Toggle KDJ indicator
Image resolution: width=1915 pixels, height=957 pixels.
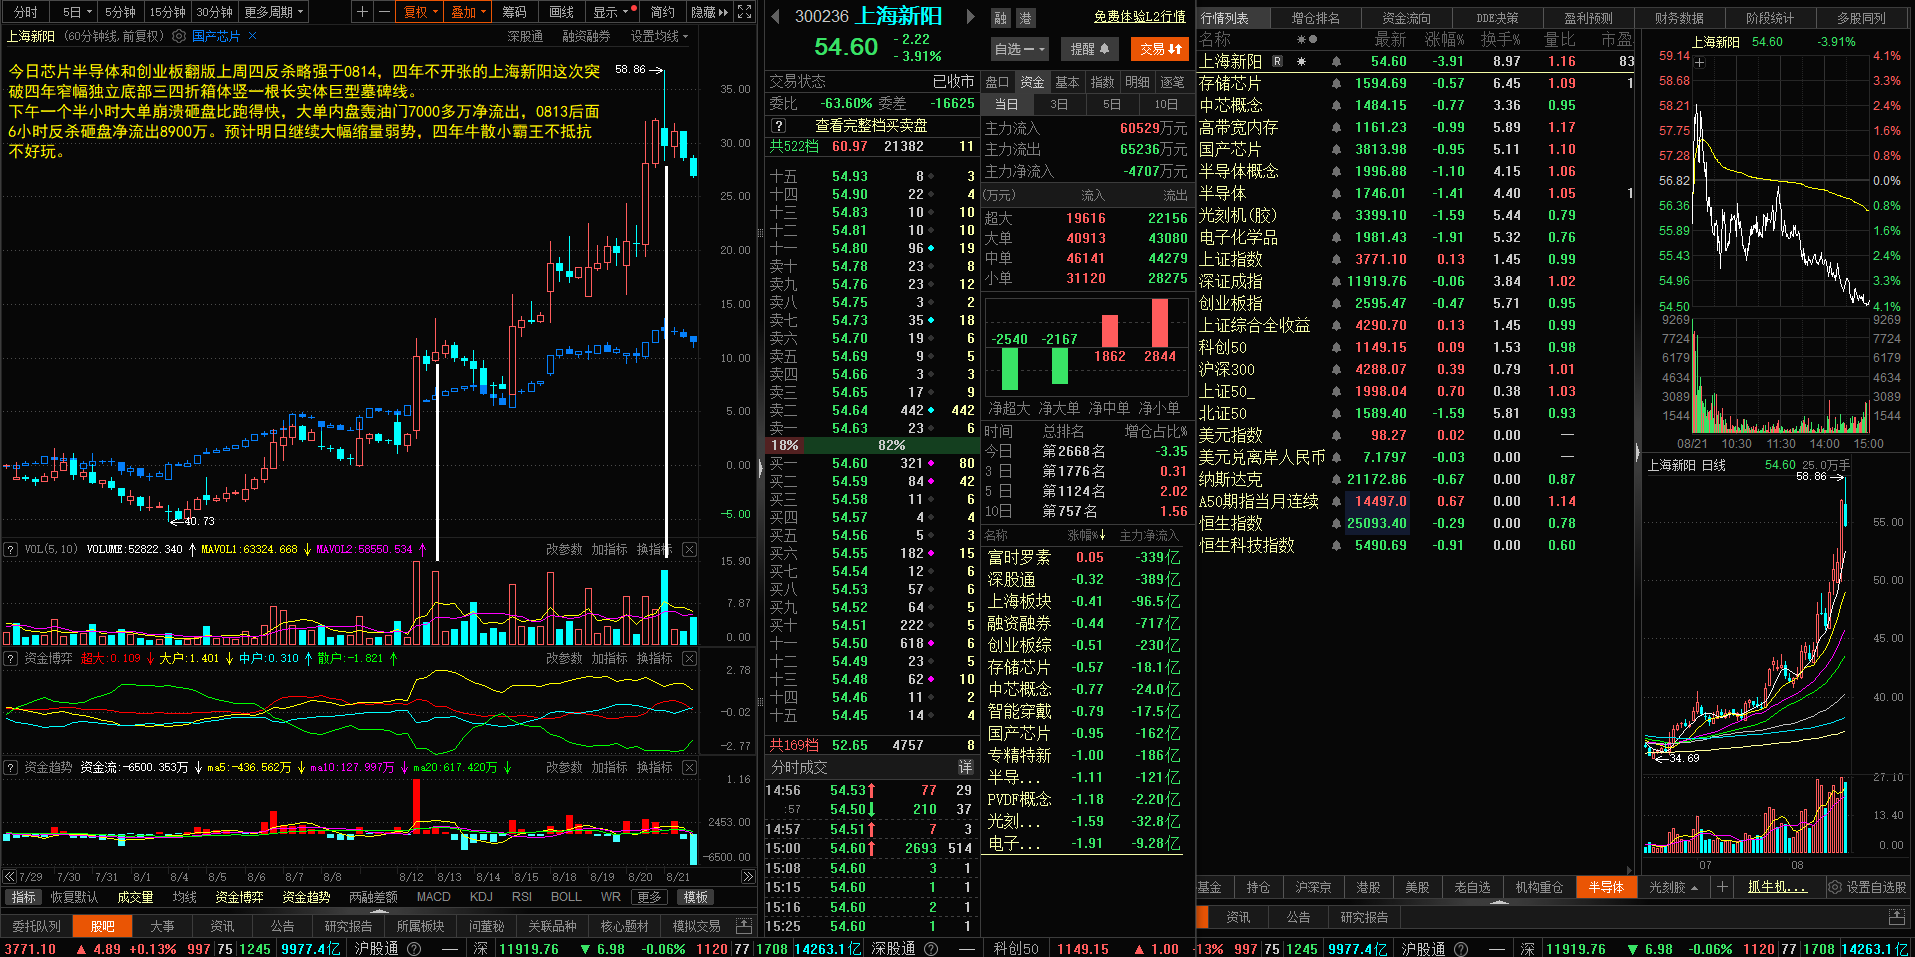(481, 897)
